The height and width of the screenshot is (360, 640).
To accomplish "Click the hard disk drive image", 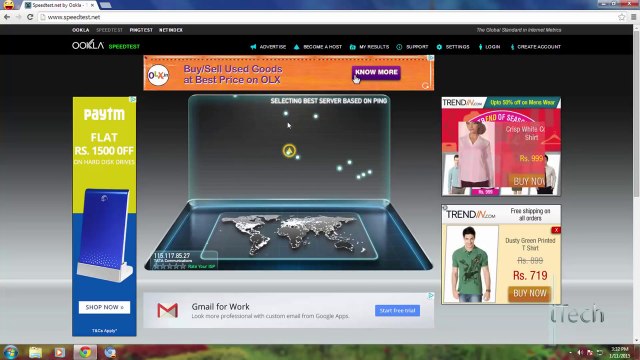I will click(105, 236).
